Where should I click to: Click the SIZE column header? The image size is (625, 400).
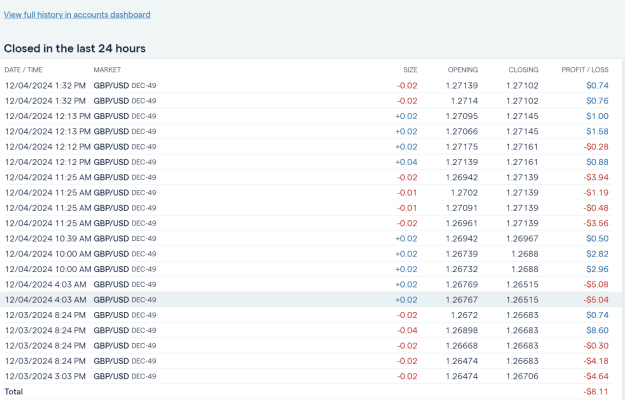410,70
